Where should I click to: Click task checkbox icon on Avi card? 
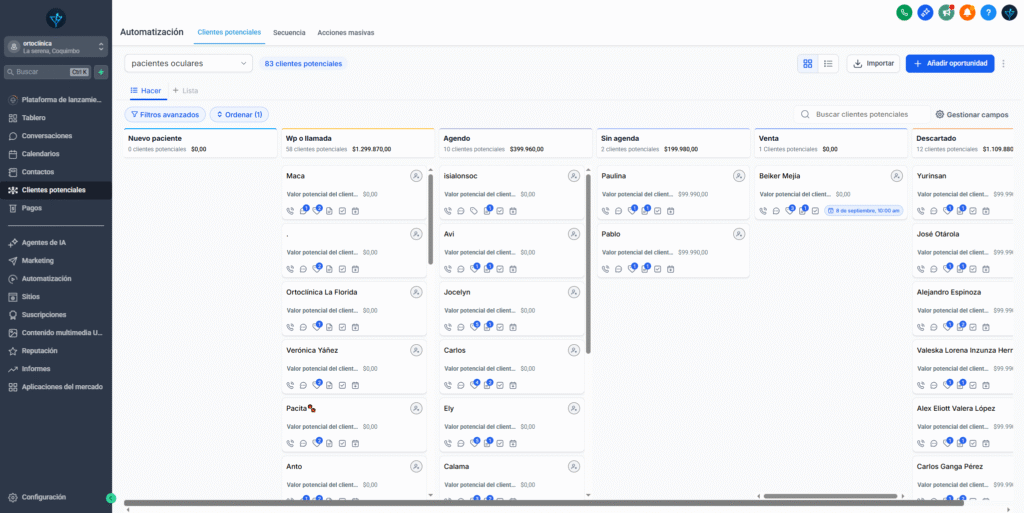(500, 269)
